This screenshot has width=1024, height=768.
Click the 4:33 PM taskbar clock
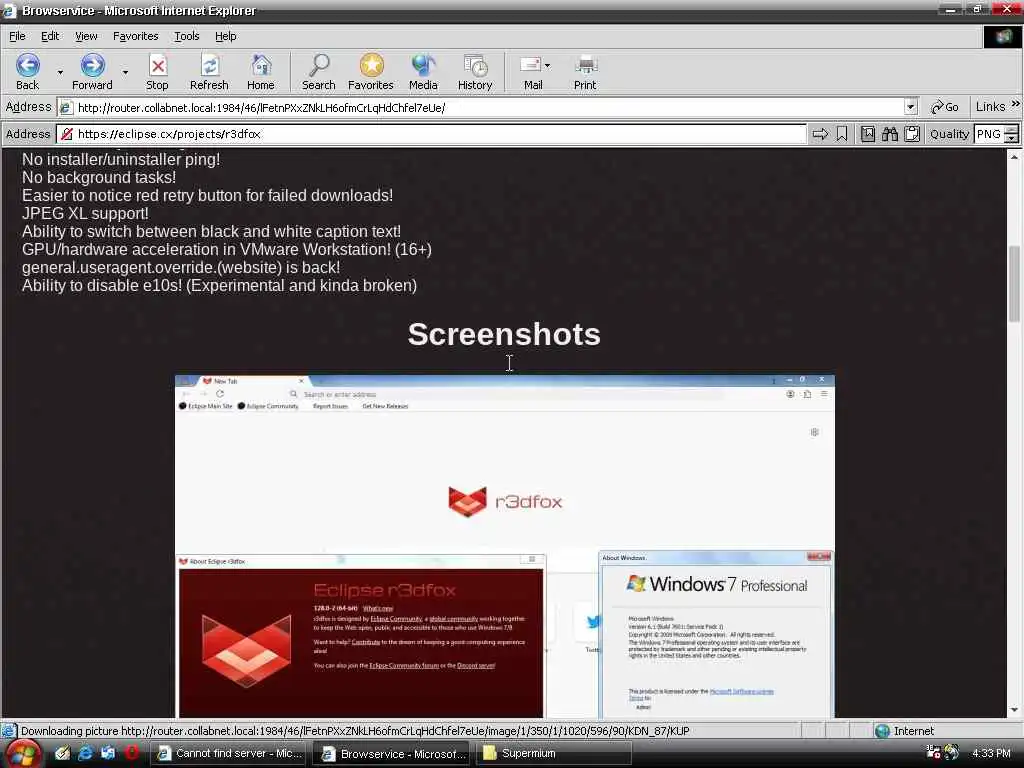point(991,754)
